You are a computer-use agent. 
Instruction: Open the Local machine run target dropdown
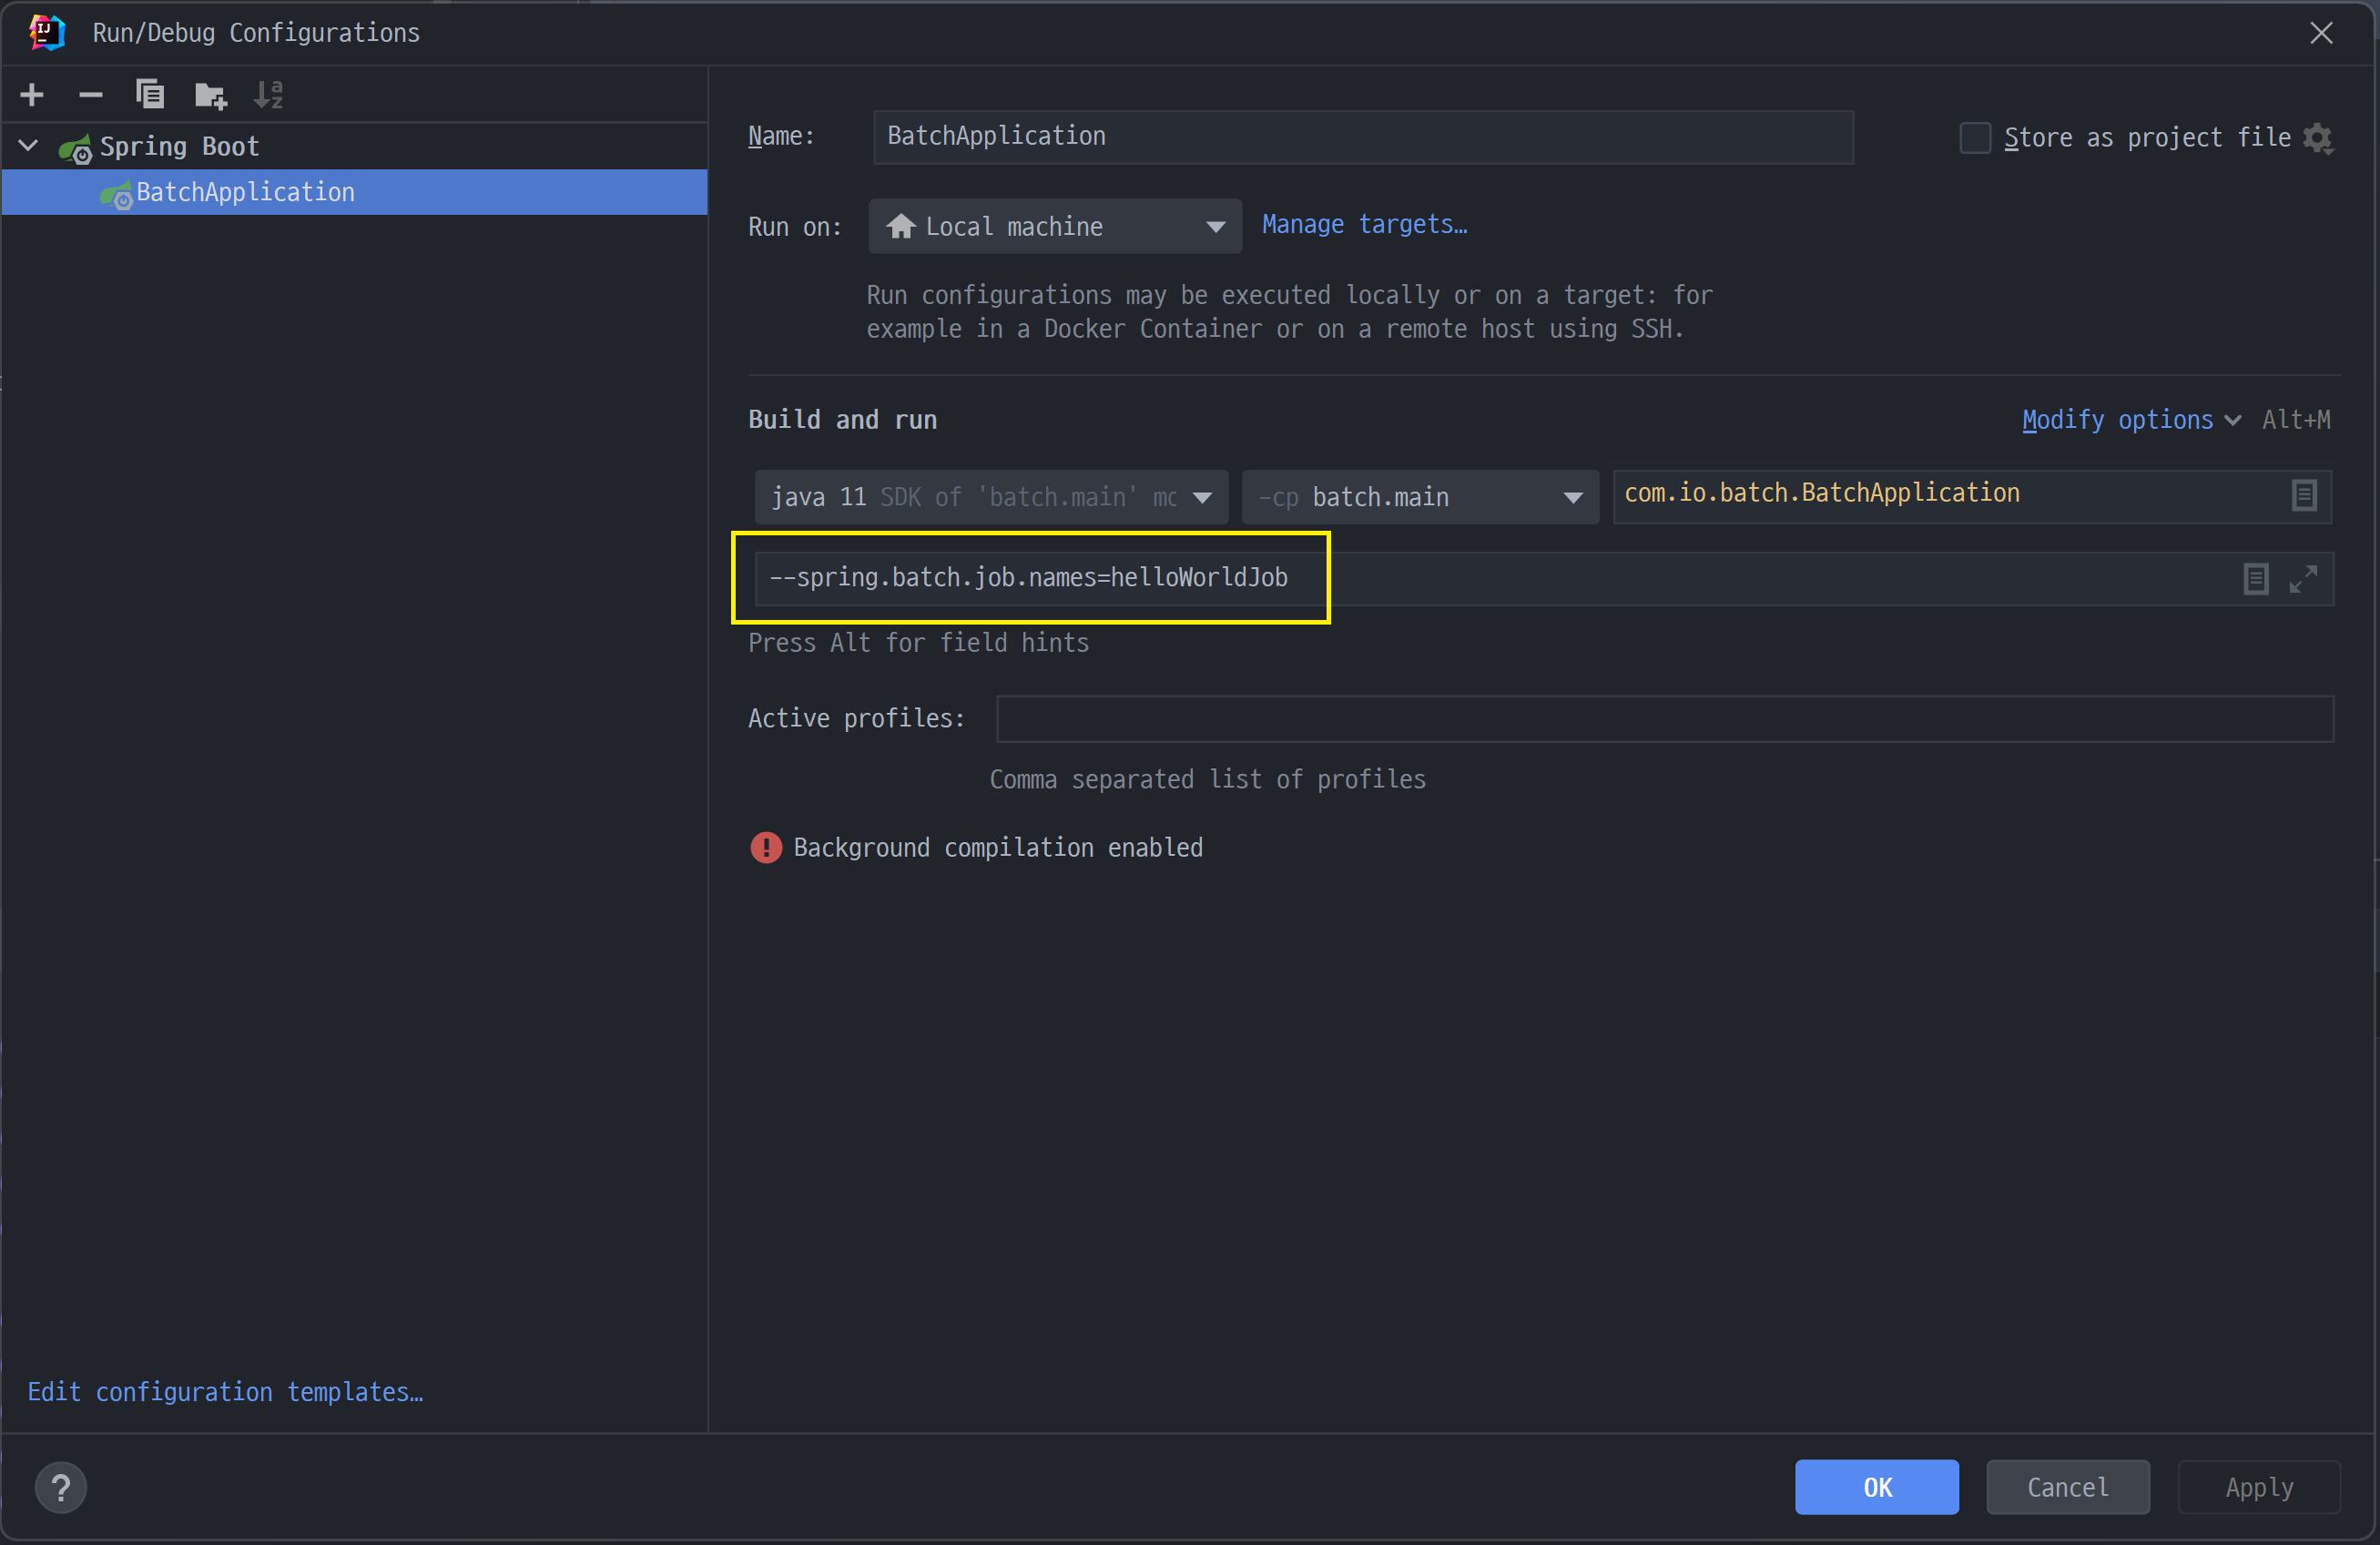click(x=1054, y=227)
